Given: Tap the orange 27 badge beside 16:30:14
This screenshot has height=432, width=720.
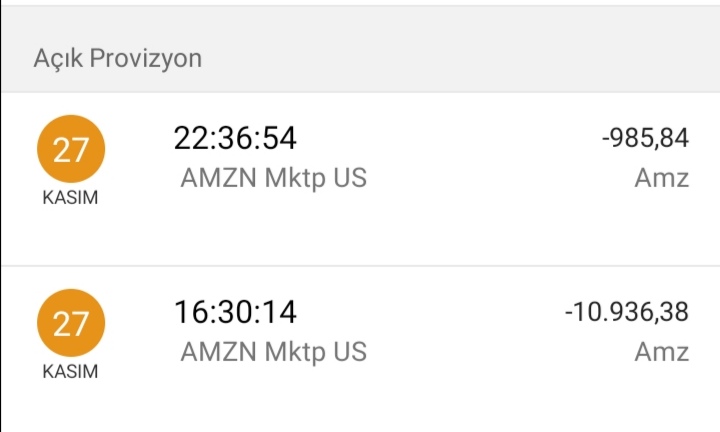Looking at the screenshot, I should [71, 323].
